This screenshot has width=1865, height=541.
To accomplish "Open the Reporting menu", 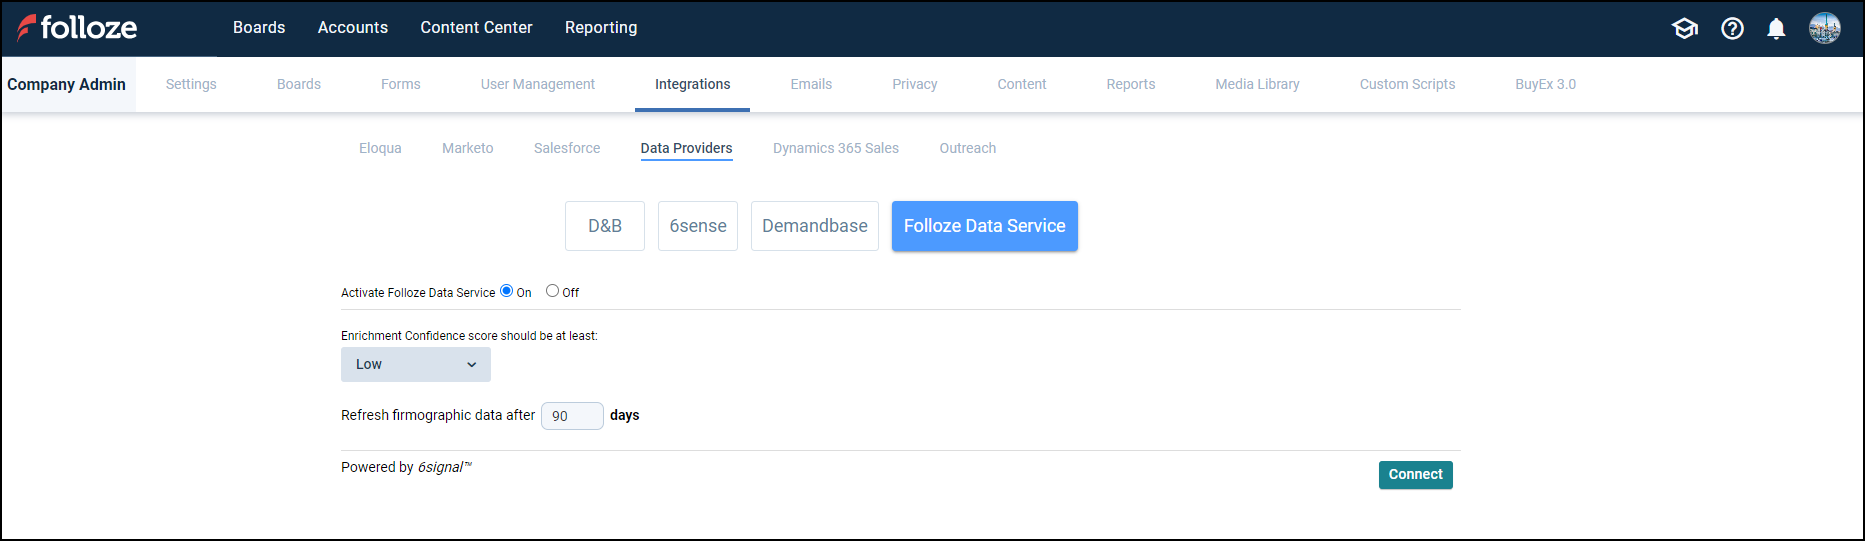I will tap(601, 28).
